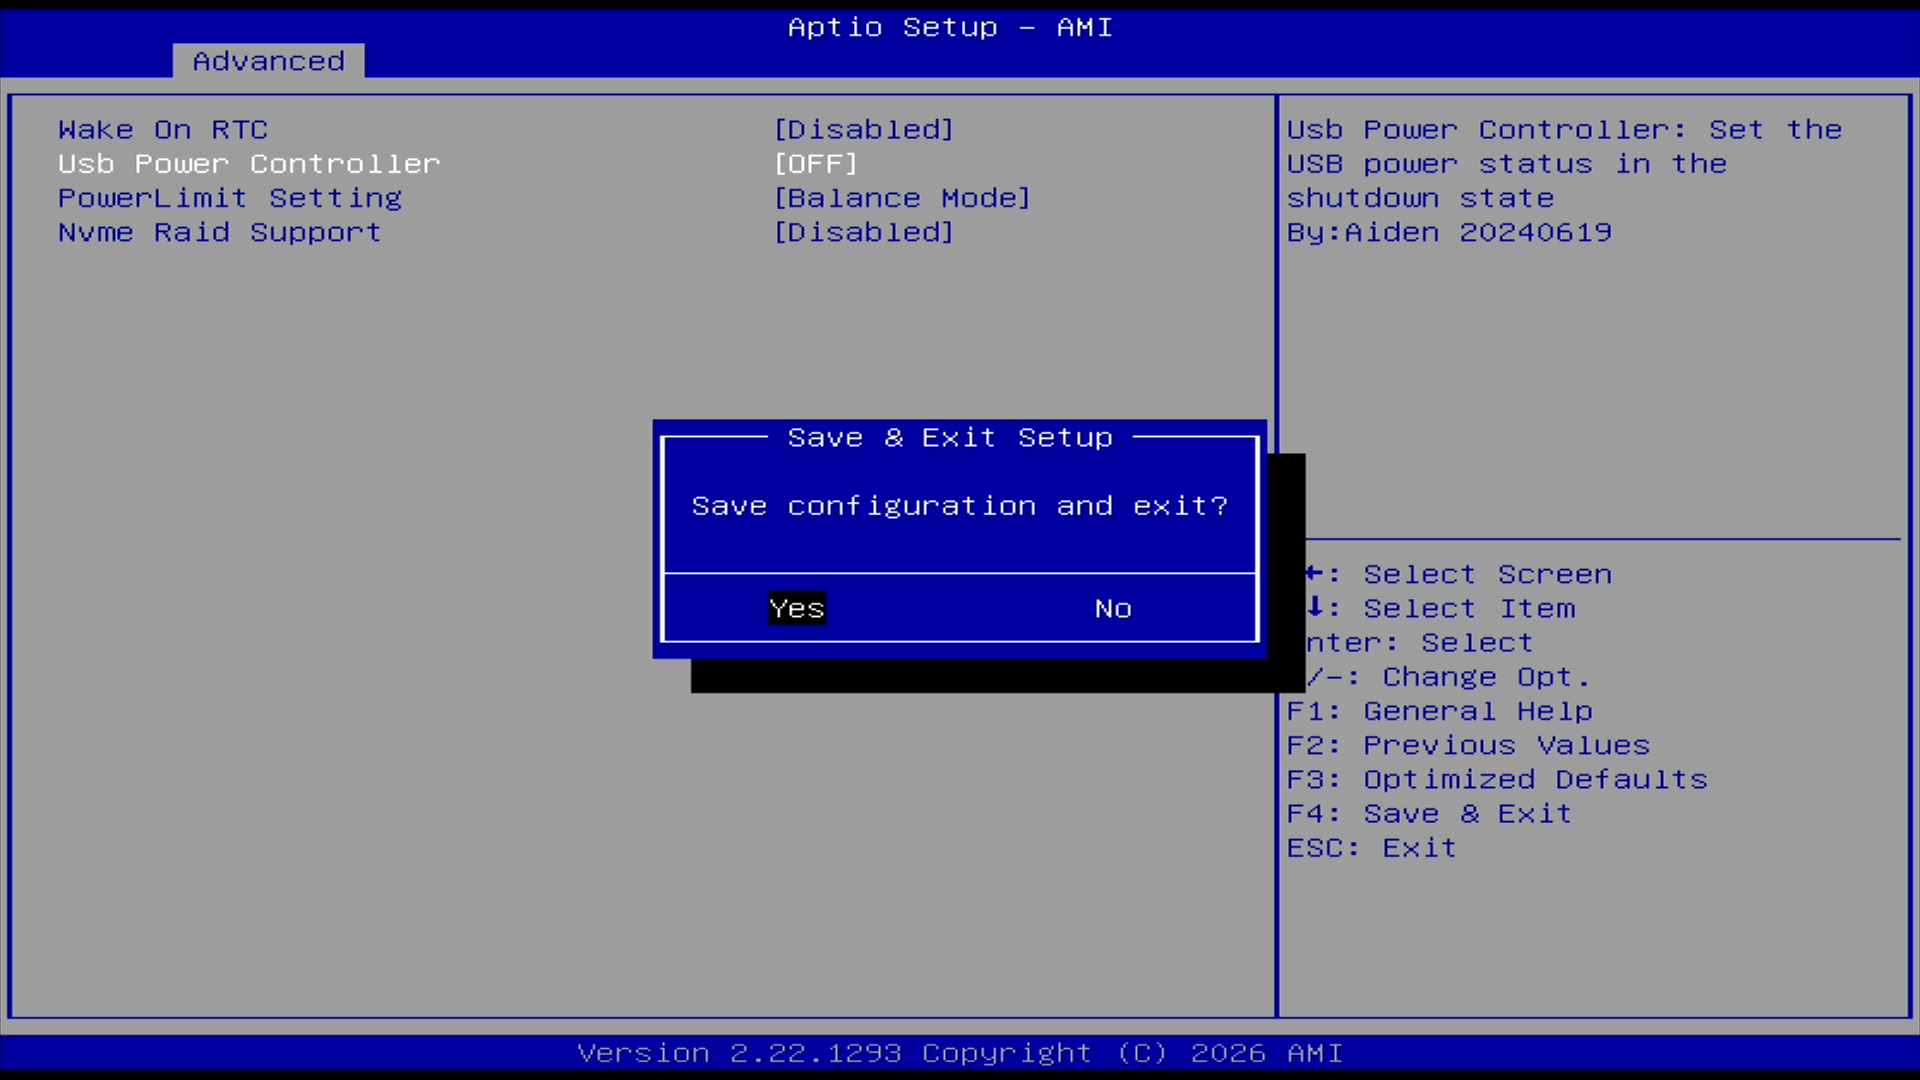Click the Save & Exit Setup dialog title

(950, 438)
